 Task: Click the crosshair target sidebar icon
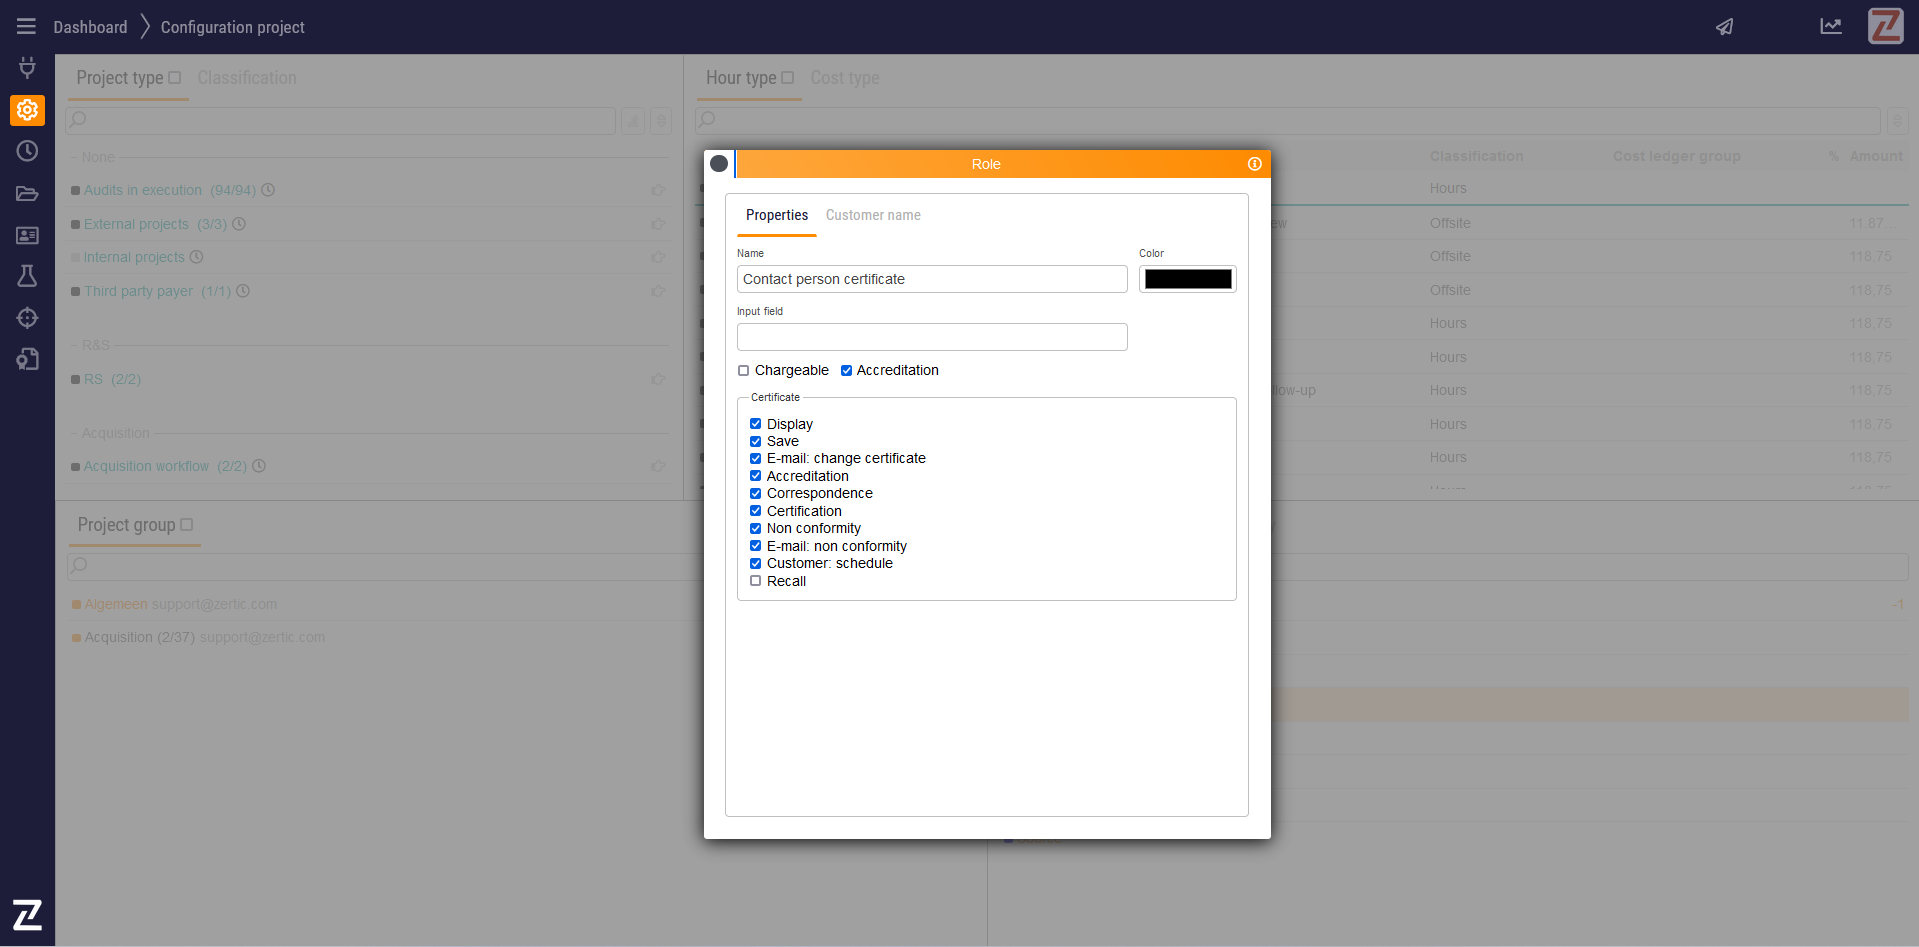pos(27,318)
